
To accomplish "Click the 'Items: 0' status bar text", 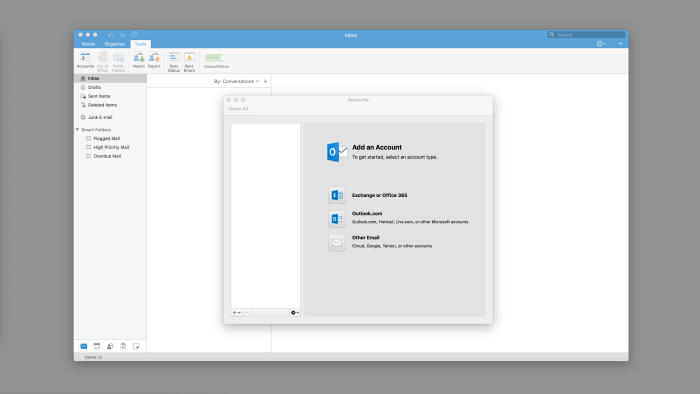I will coord(93,357).
